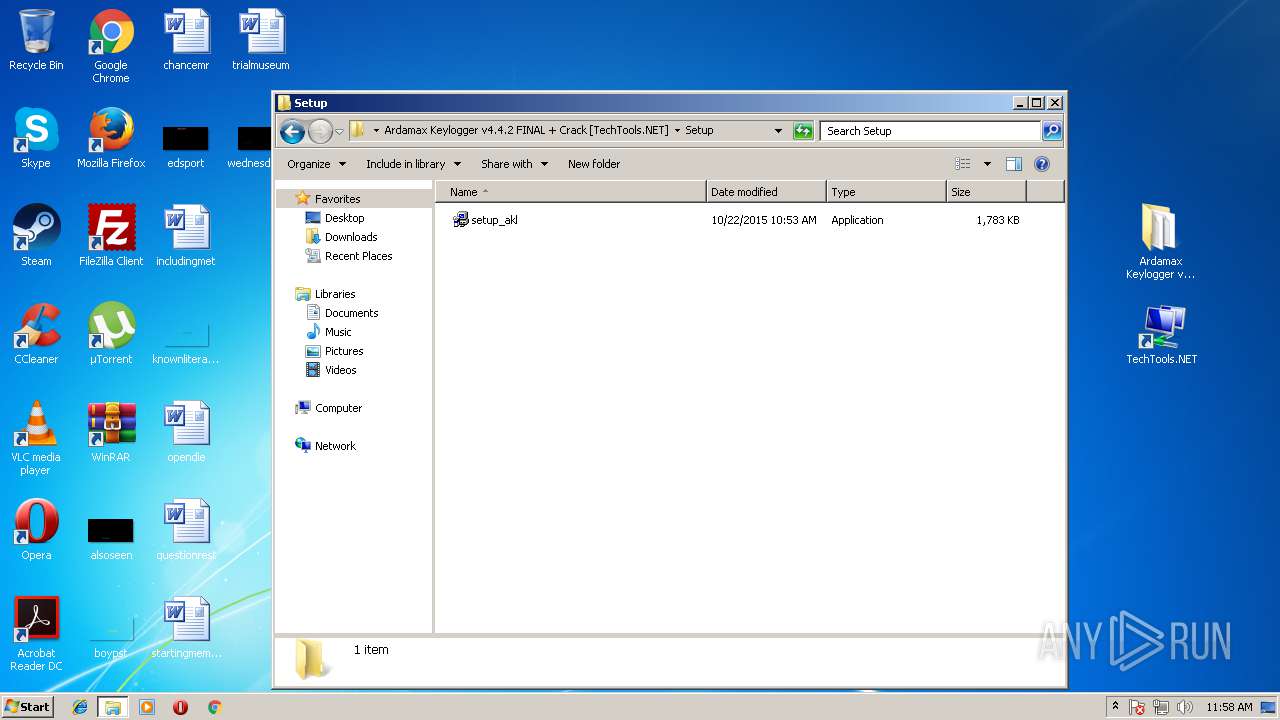Expand the address bar history dropdown
The height and width of the screenshot is (720, 1280).
point(778,131)
